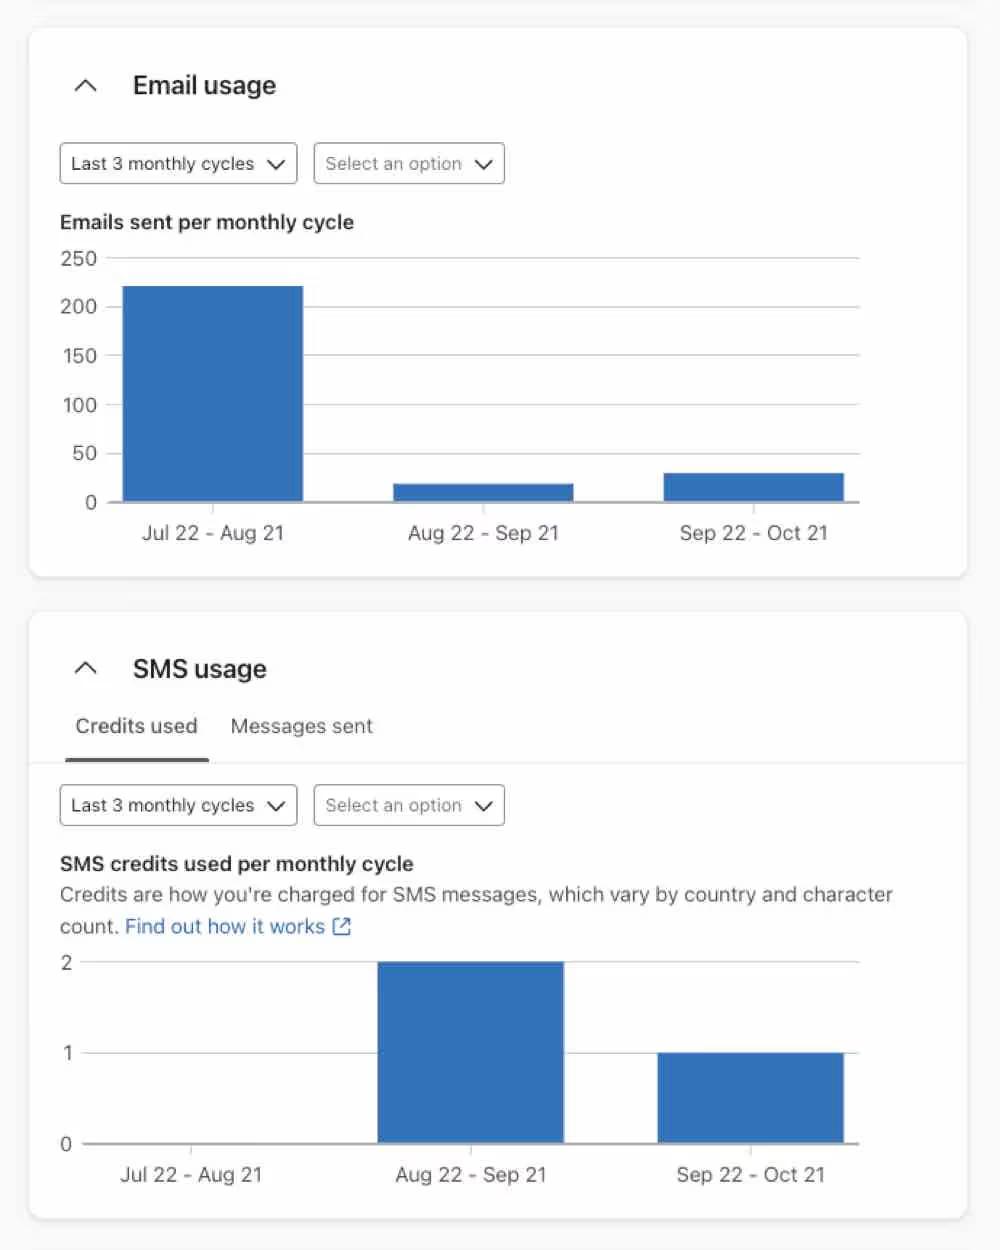Collapse the SMS usage section chevron
The height and width of the screenshot is (1250, 1000).
[86, 667]
